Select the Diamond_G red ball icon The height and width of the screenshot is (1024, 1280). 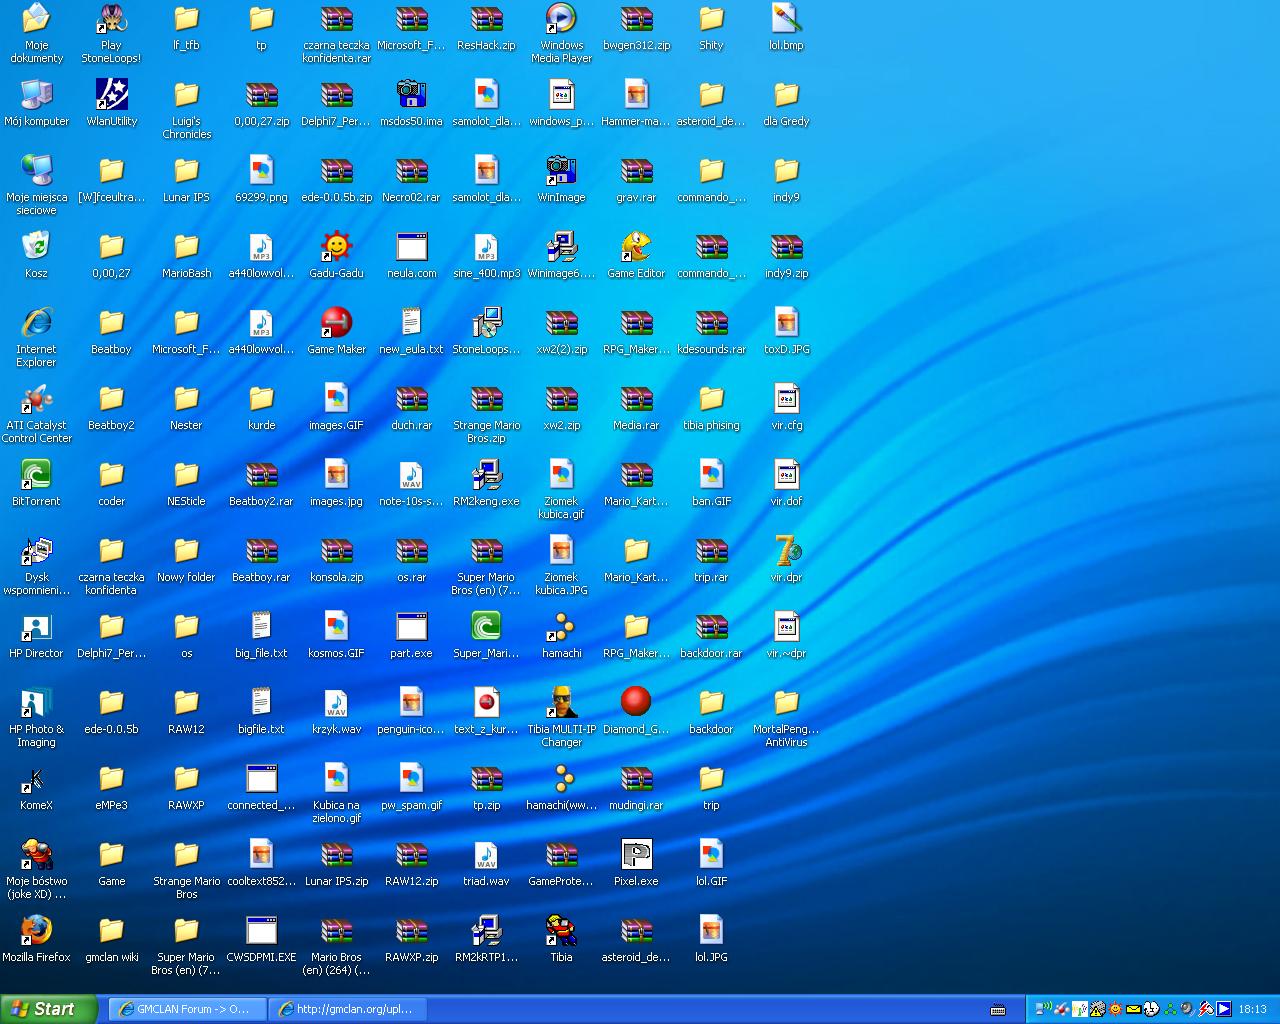pos(636,703)
